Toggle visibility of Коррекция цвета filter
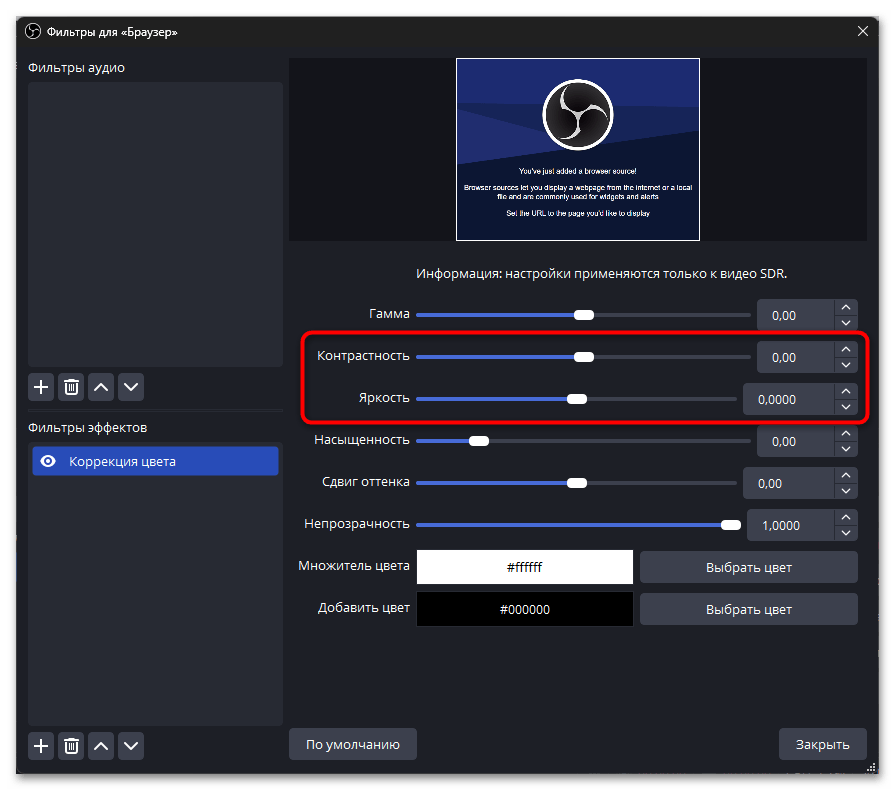This screenshot has width=895, height=790. (47, 461)
